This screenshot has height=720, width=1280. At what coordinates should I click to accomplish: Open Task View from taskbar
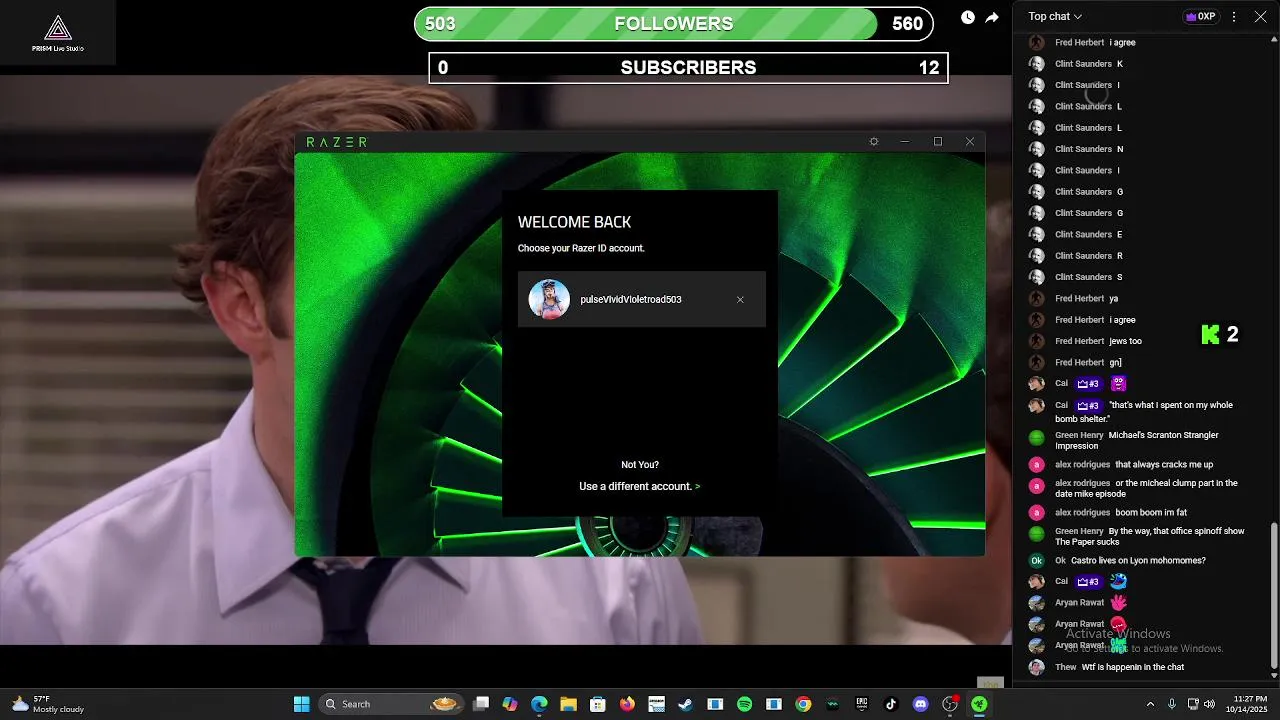pos(481,704)
